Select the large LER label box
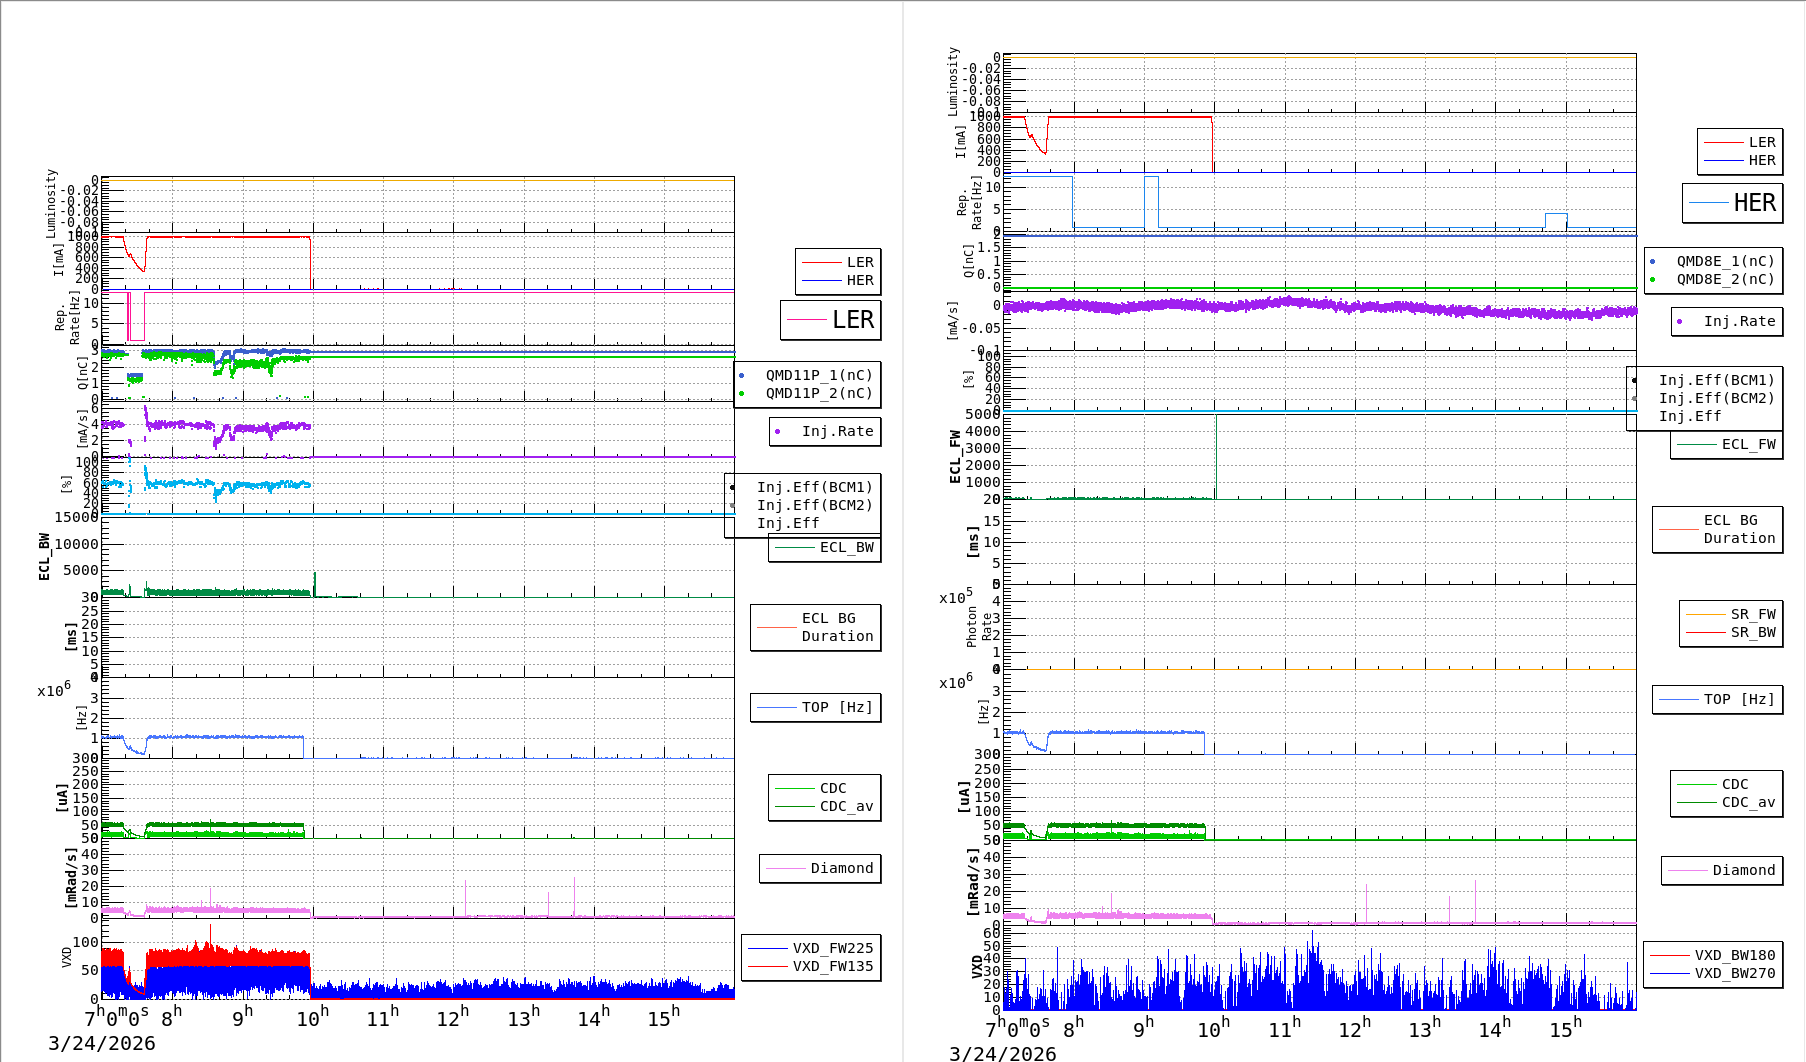Viewport: 1806px width, 1062px height. (831, 320)
